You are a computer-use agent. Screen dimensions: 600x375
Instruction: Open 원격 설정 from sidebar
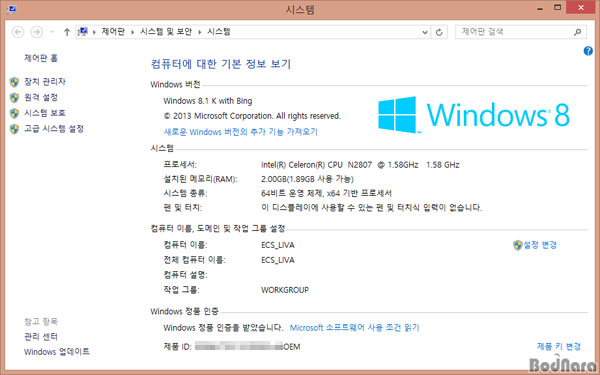[41, 97]
